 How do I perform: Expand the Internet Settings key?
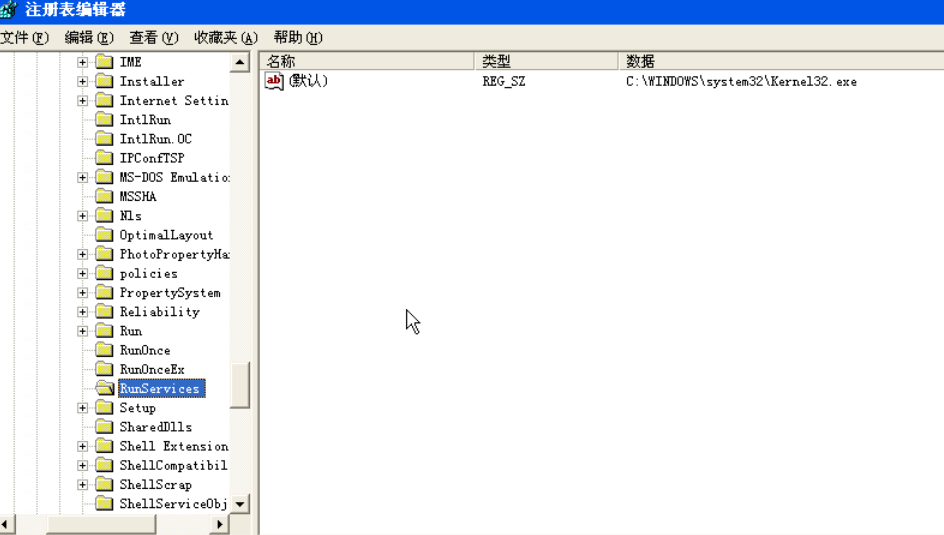coord(82,101)
